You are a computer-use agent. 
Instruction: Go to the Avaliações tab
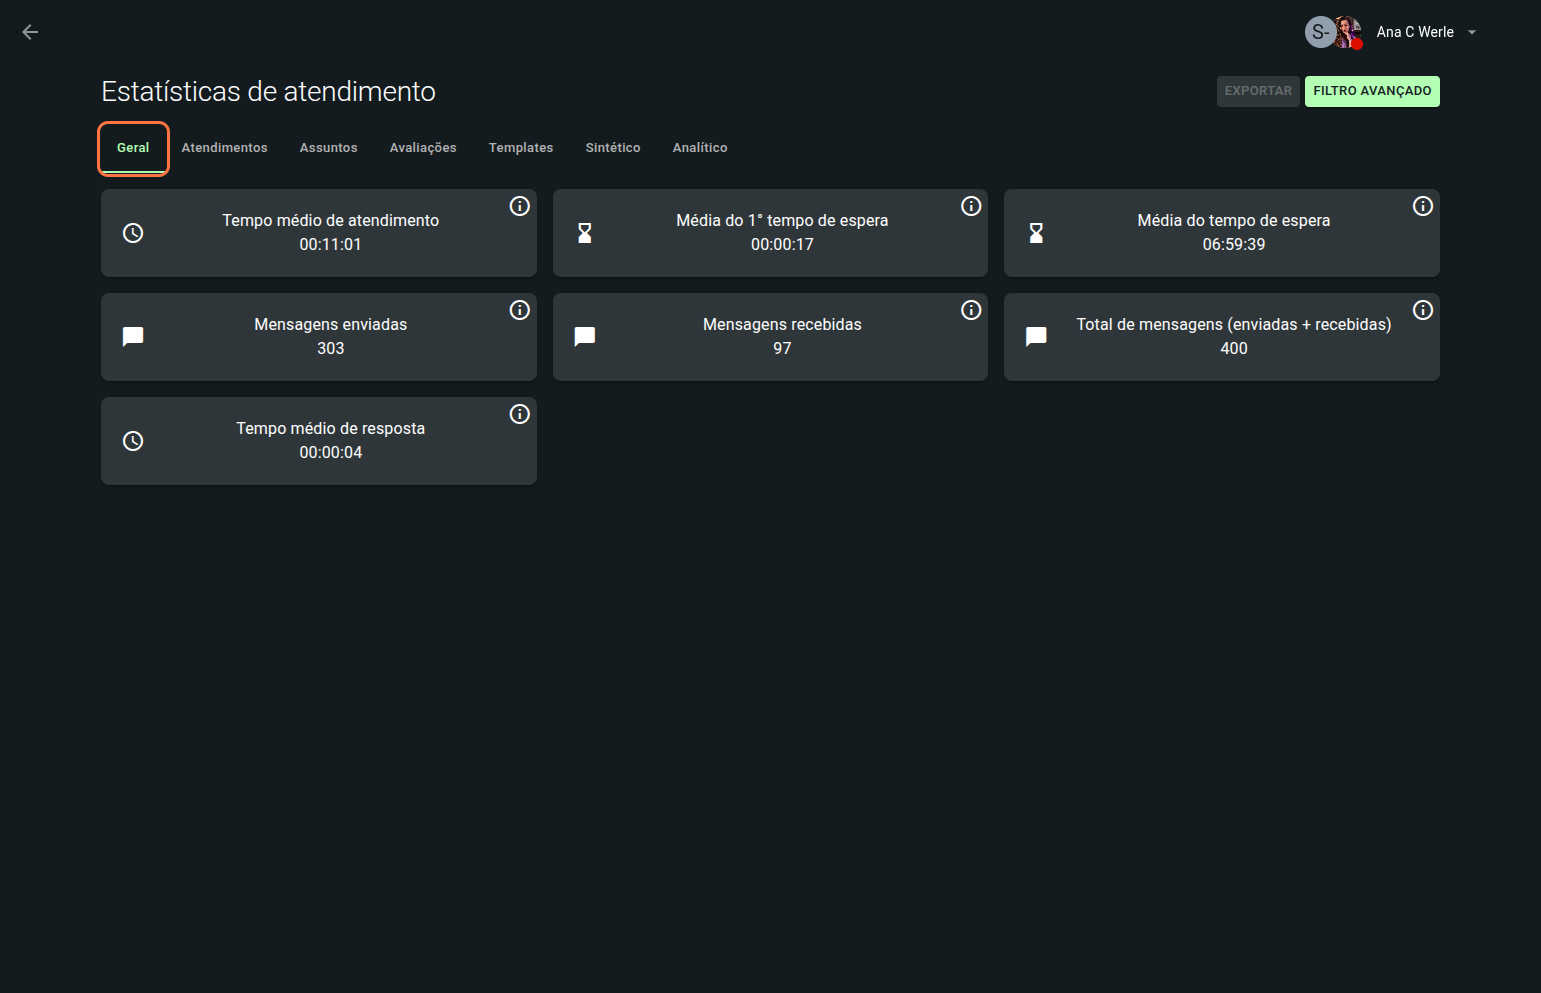(x=423, y=148)
